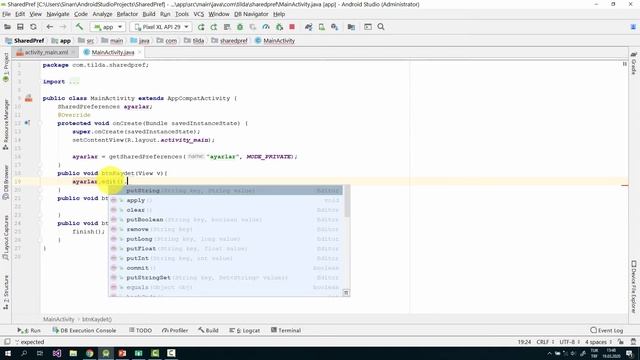Click the java breadcrumb folder
Image resolution: width=640 pixels, height=360 pixels.
coord(140,40)
